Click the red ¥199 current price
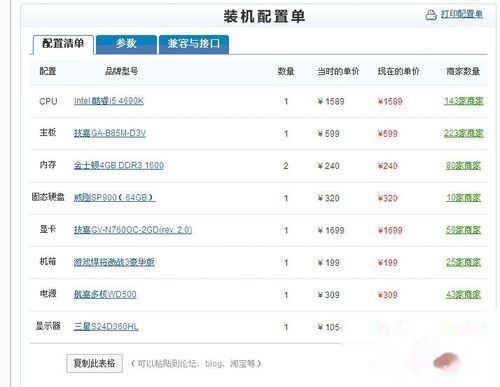This screenshot has width=500, height=387. tap(387, 263)
